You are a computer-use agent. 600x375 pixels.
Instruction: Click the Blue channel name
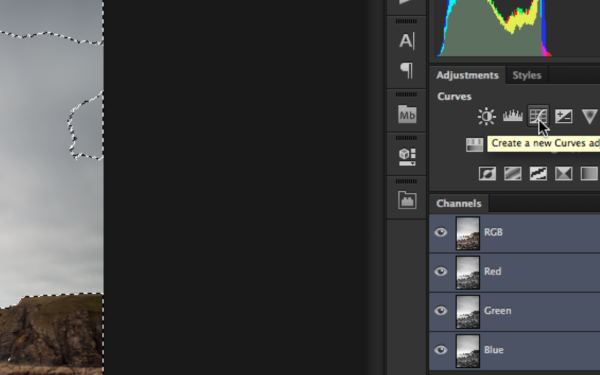pyautogui.click(x=494, y=350)
